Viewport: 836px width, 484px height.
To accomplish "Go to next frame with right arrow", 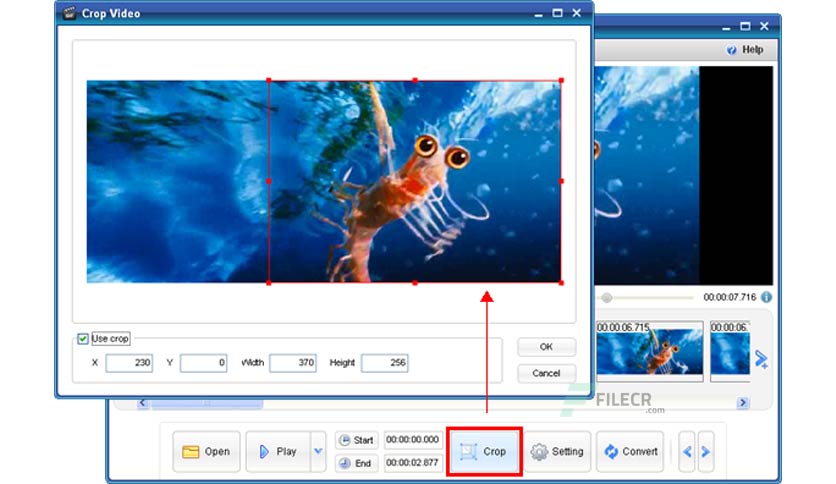I will 705,452.
